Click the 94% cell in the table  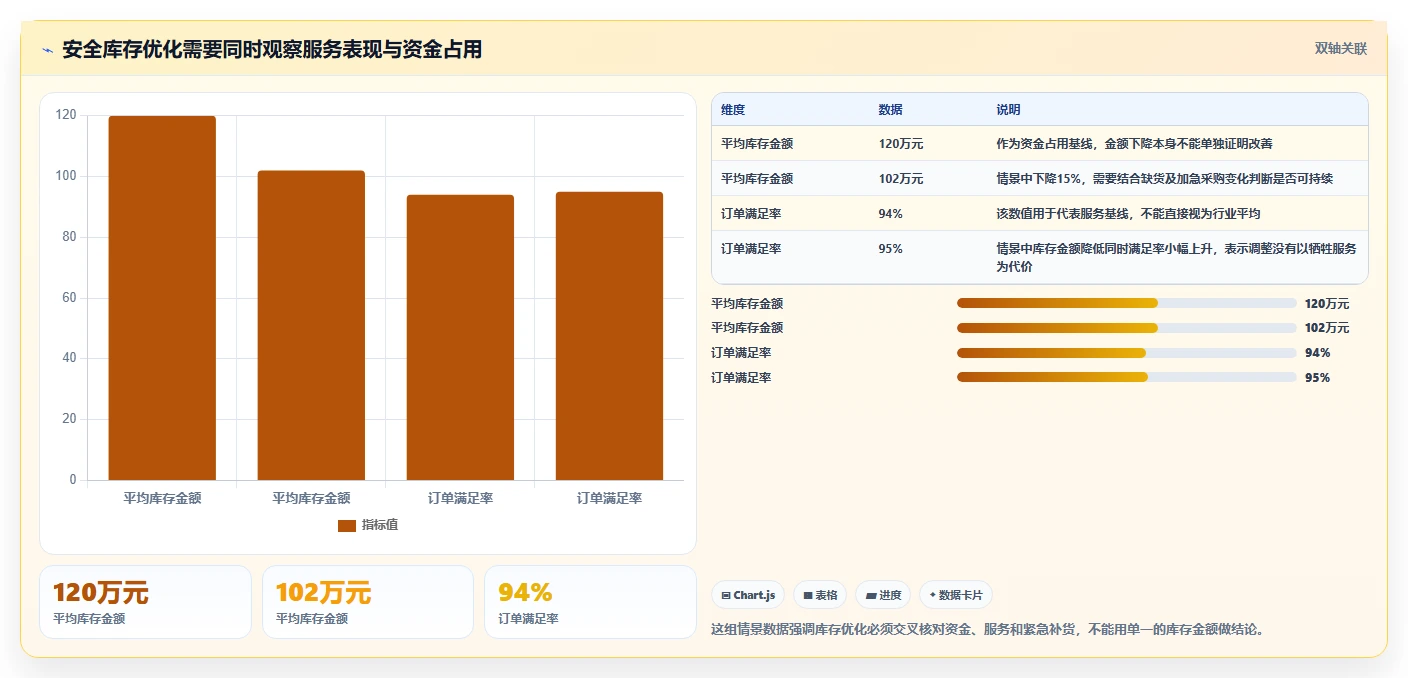[890, 214]
